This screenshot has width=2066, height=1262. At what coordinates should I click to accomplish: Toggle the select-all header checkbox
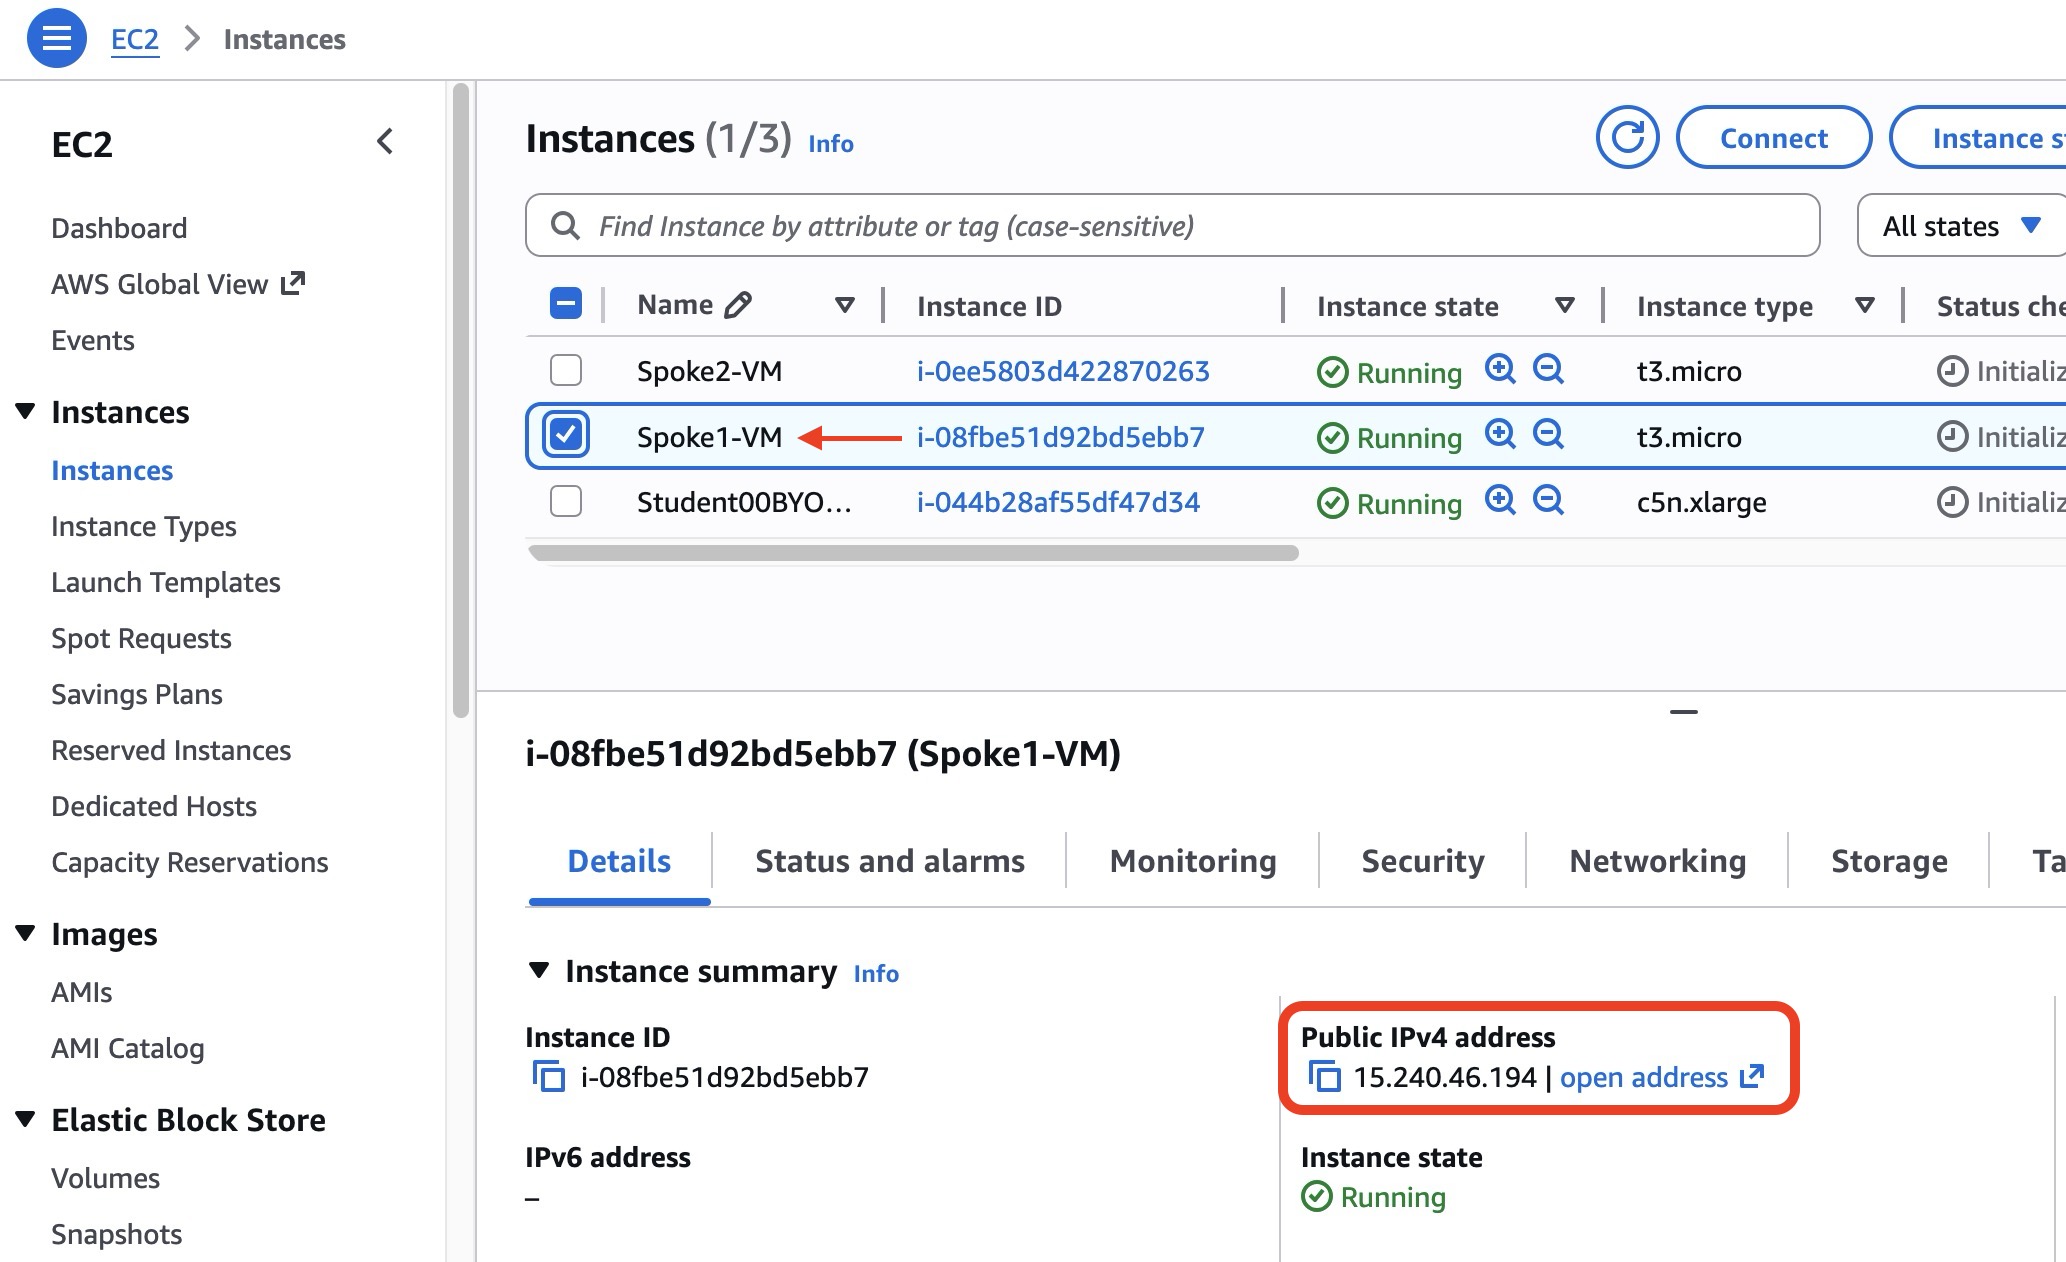coord(566,303)
